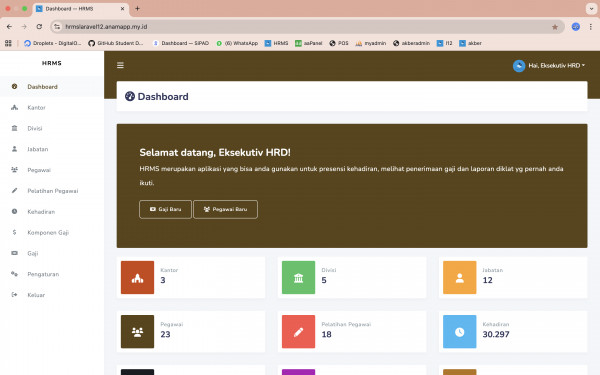Click the Keluar sign-out icon in sidebar
Image resolution: width=600 pixels, height=375 pixels.
[15, 295]
